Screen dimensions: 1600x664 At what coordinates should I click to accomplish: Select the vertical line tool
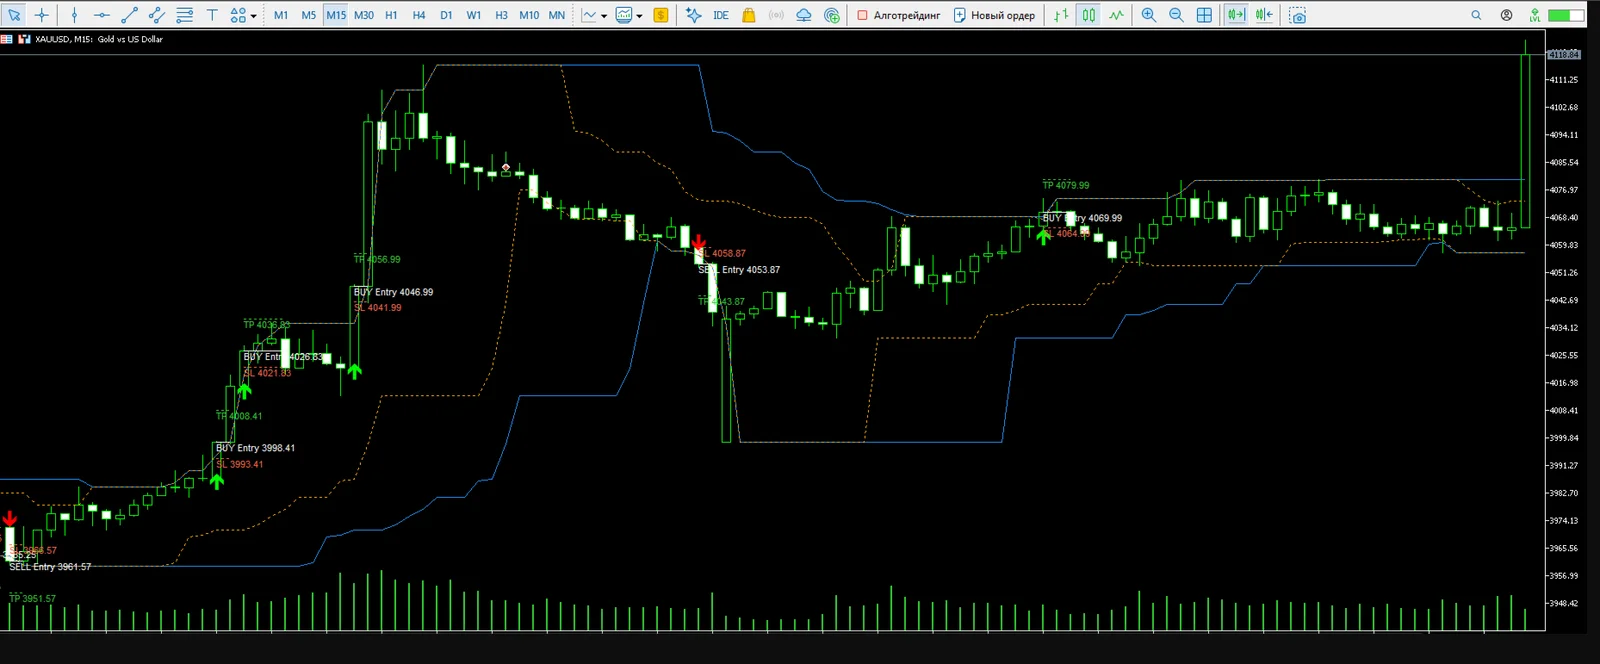(74, 15)
